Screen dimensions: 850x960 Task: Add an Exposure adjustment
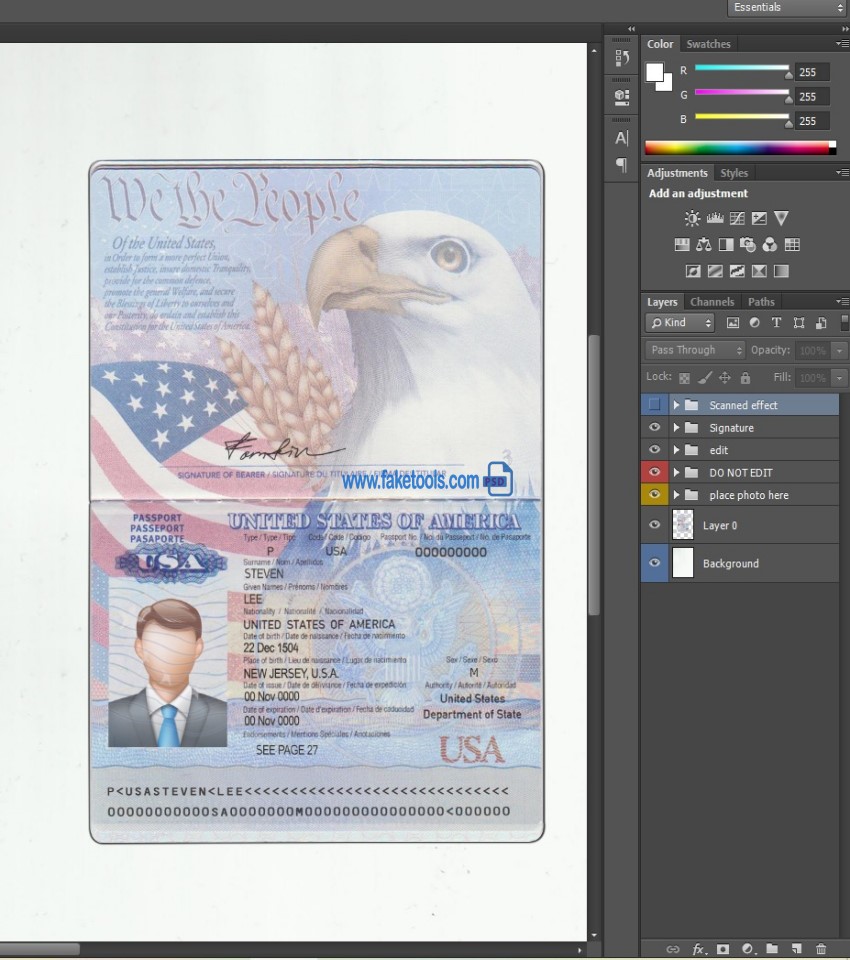click(x=759, y=218)
